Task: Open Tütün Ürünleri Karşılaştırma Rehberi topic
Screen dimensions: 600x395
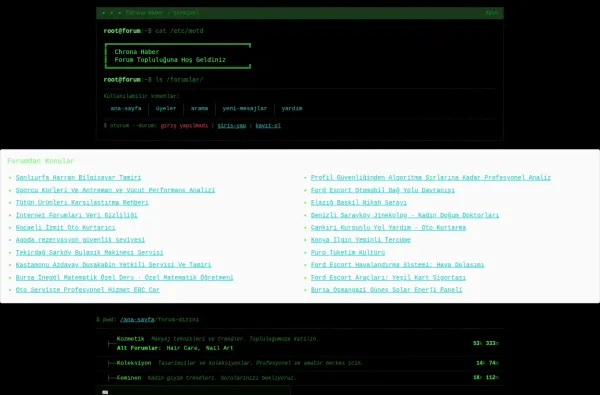Action: (x=82, y=202)
